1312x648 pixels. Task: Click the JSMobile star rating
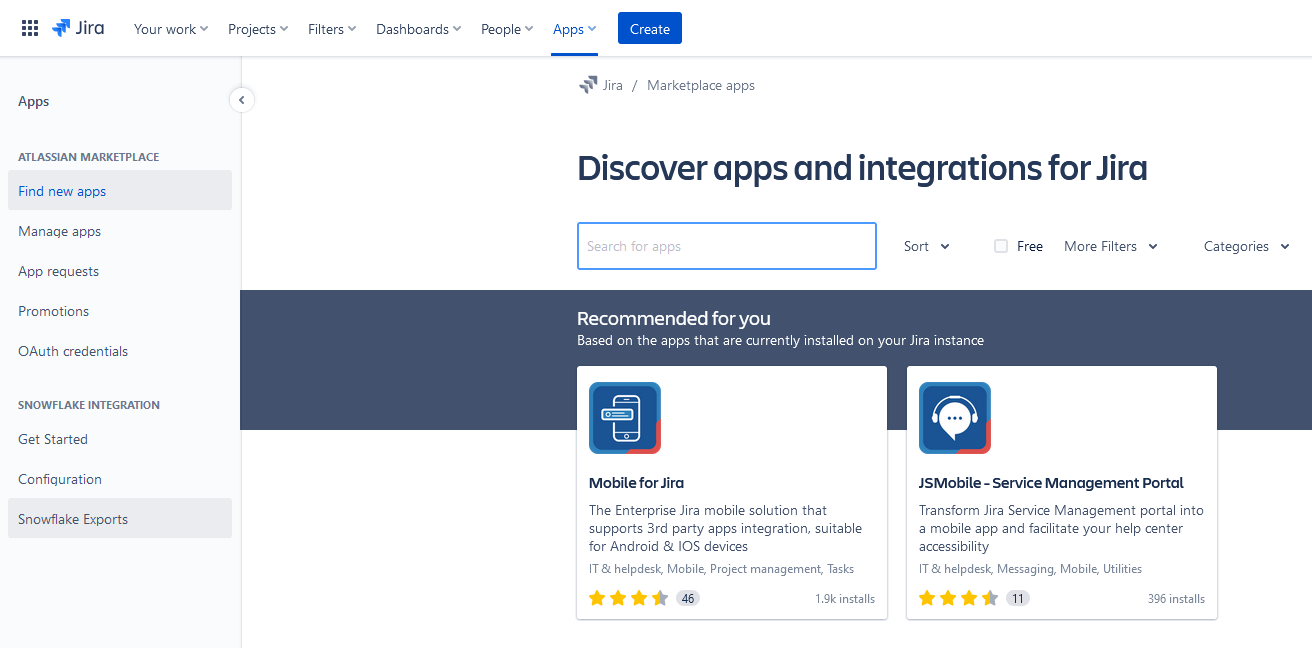(x=958, y=598)
